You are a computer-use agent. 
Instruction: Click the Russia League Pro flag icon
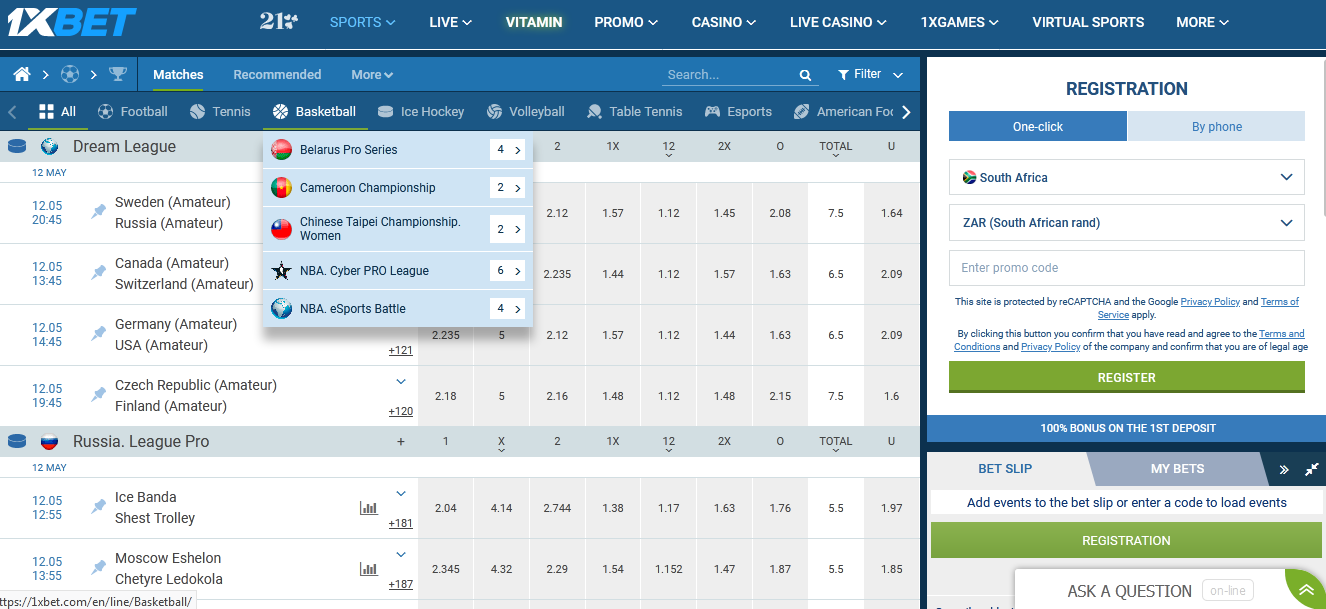pyautogui.click(x=49, y=441)
